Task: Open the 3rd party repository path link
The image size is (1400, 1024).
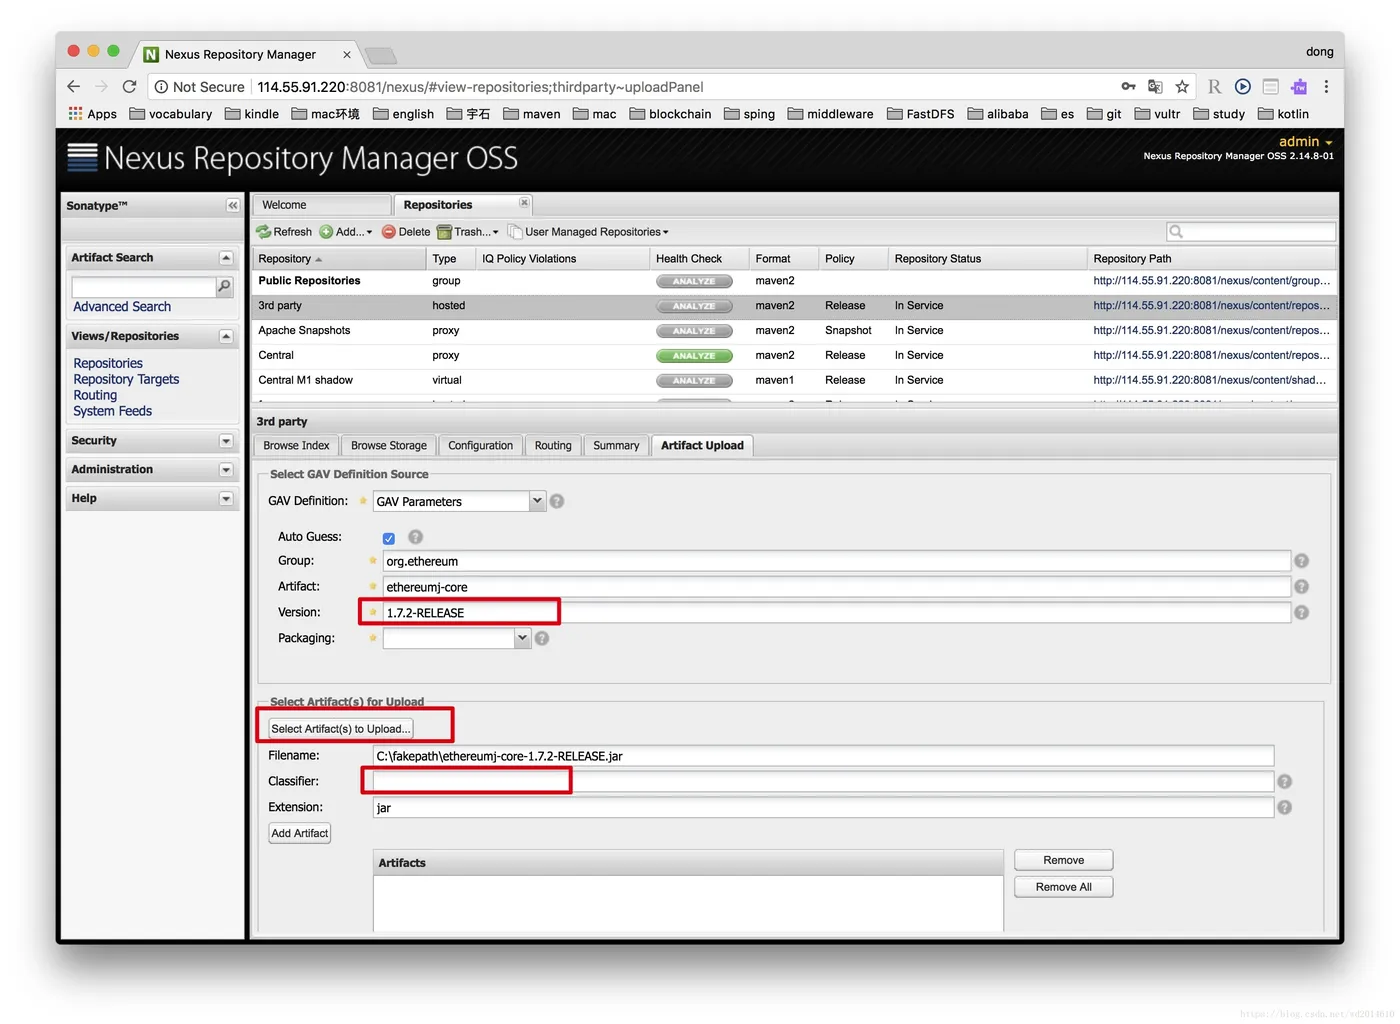Action: (x=1211, y=306)
